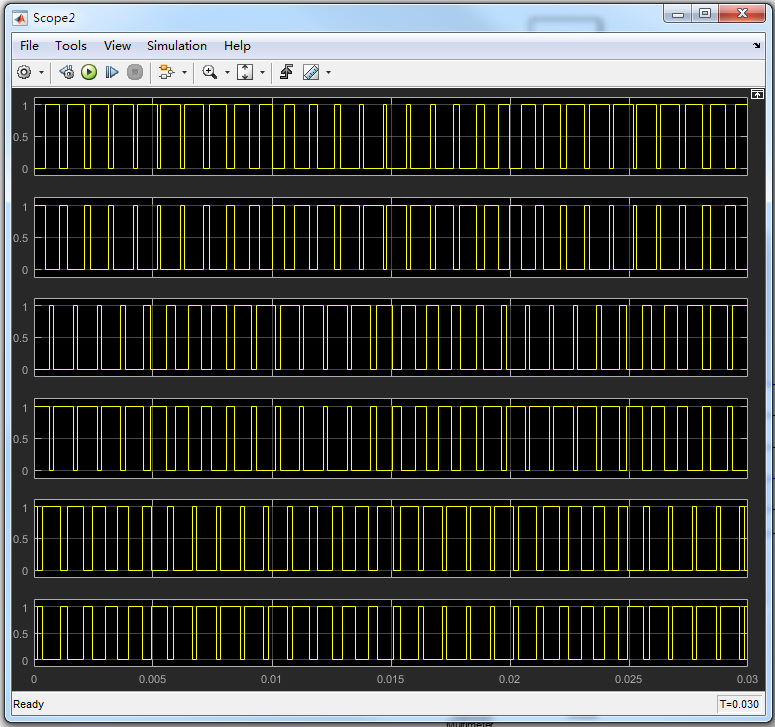Open the Help menu

tap(237, 46)
